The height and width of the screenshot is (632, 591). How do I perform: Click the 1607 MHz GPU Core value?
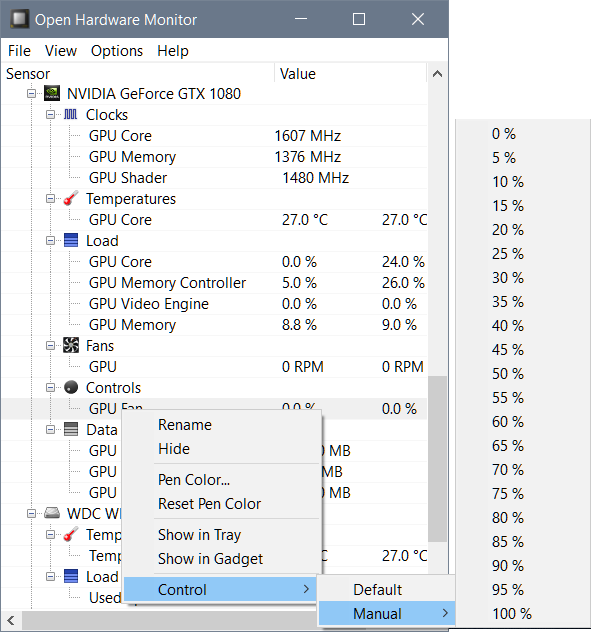308,136
